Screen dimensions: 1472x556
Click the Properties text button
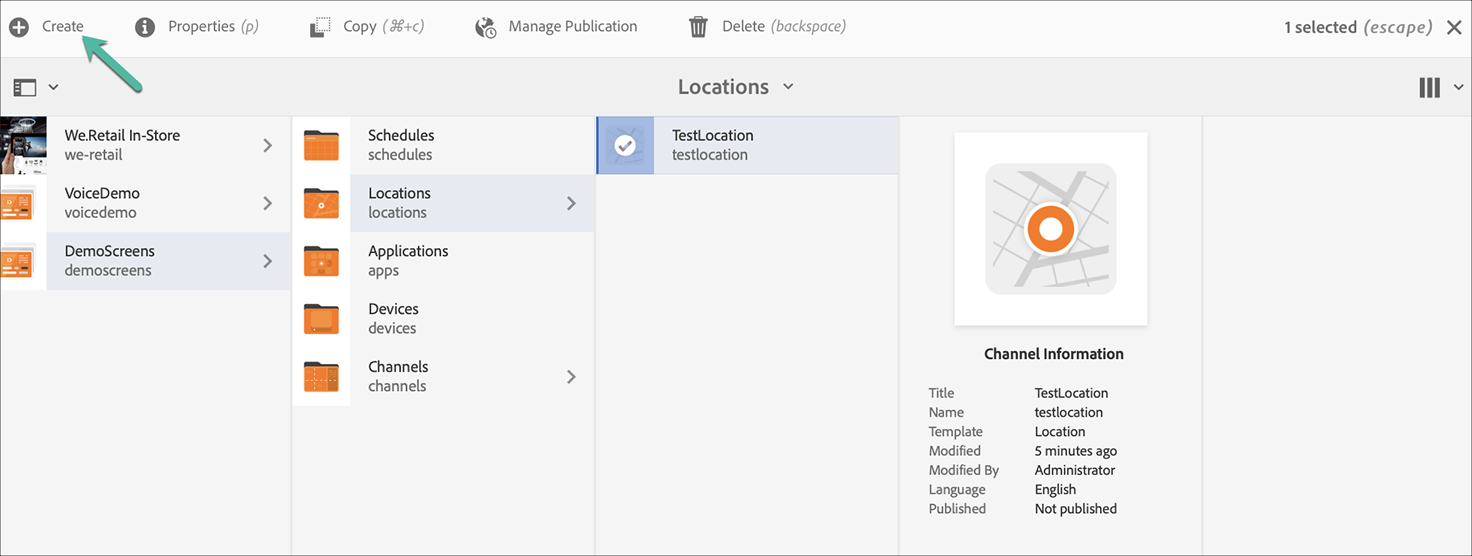click(201, 27)
